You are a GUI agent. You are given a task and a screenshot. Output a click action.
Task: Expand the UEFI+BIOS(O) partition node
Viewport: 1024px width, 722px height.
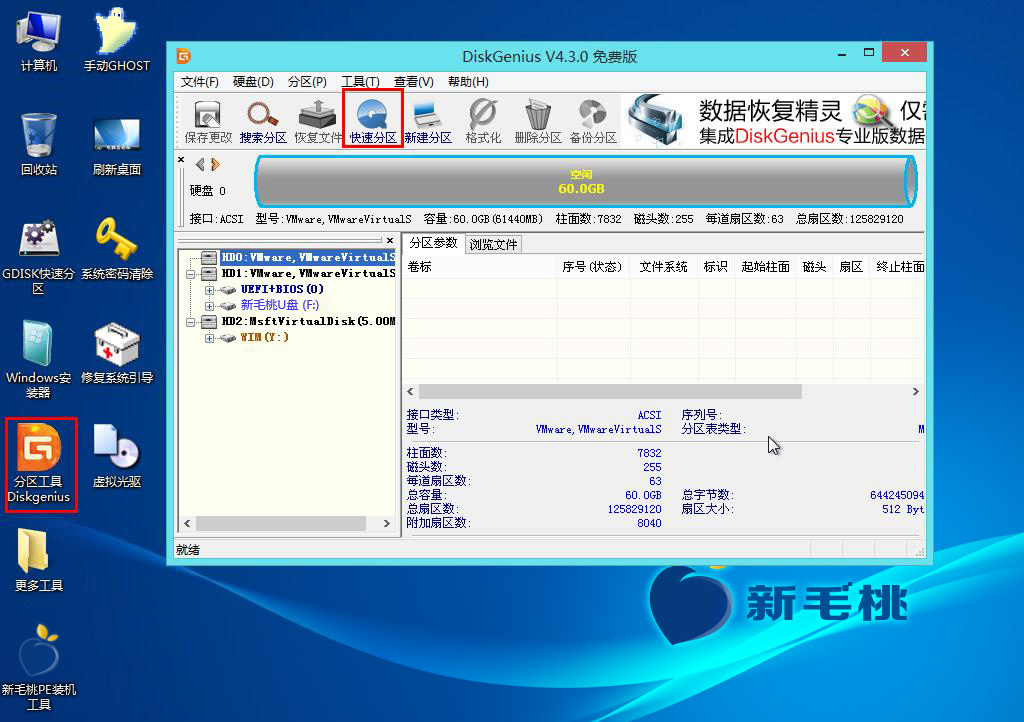tap(209, 290)
